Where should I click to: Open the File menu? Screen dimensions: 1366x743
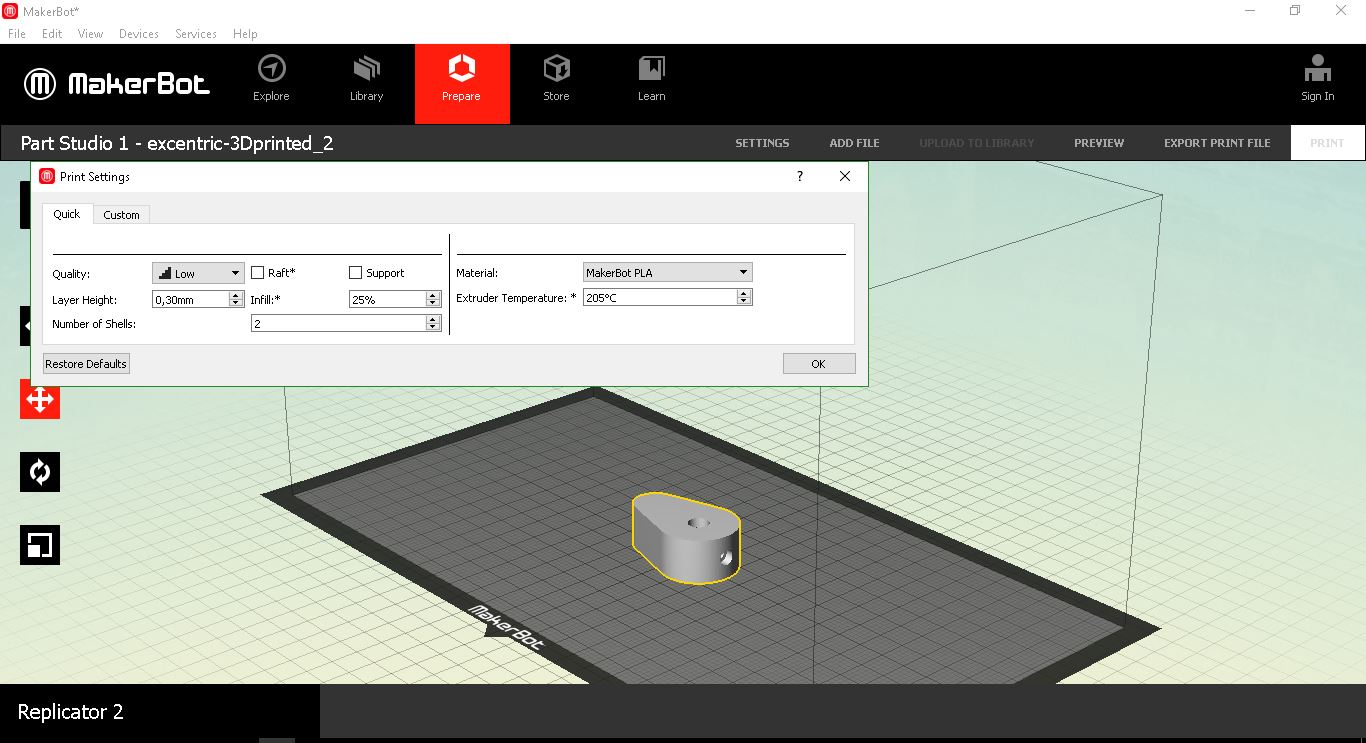[16, 33]
